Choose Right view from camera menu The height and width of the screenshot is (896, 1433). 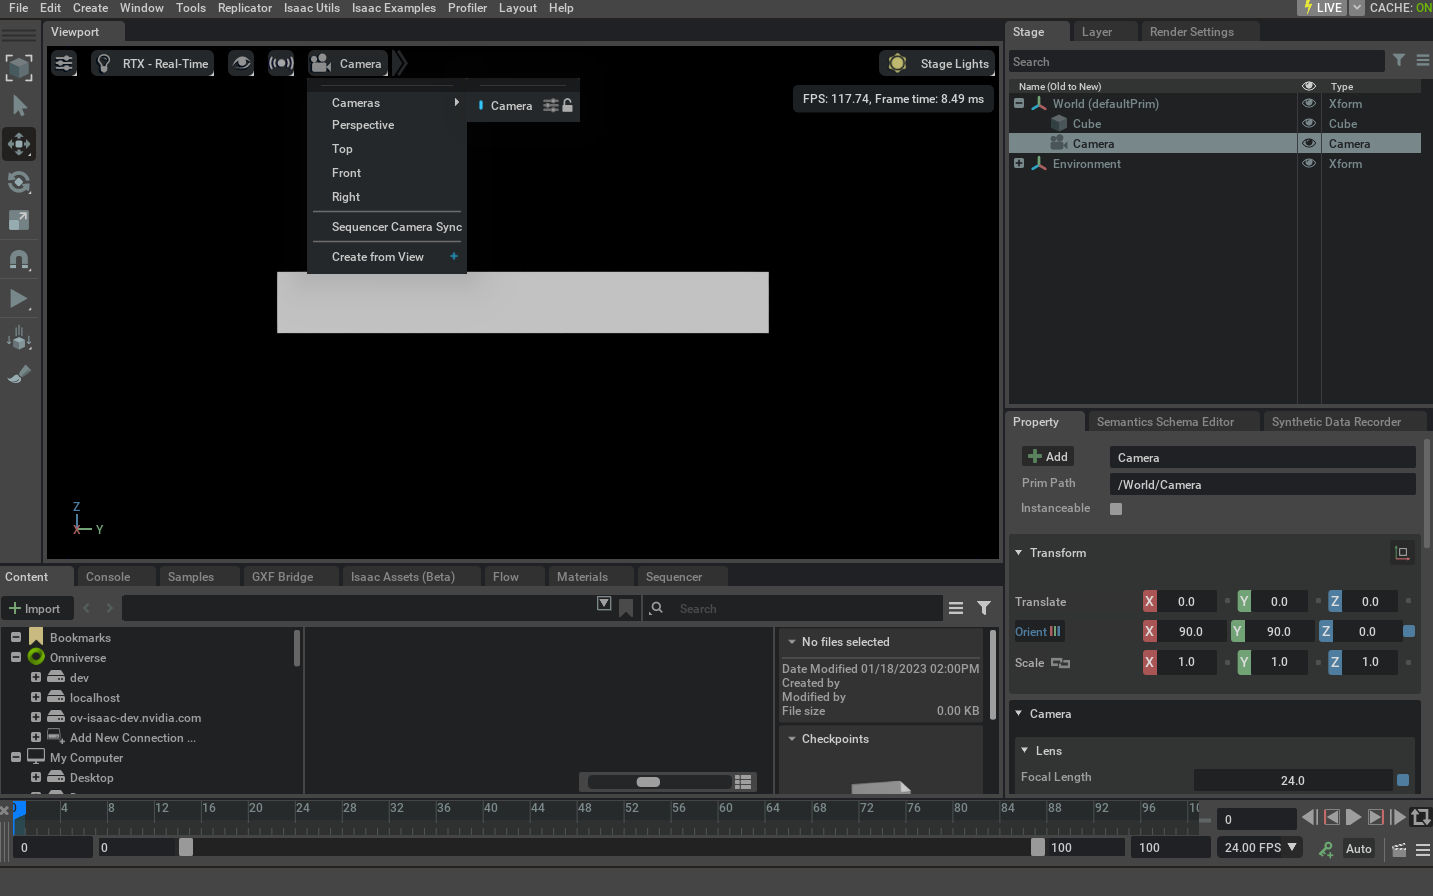(x=346, y=197)
